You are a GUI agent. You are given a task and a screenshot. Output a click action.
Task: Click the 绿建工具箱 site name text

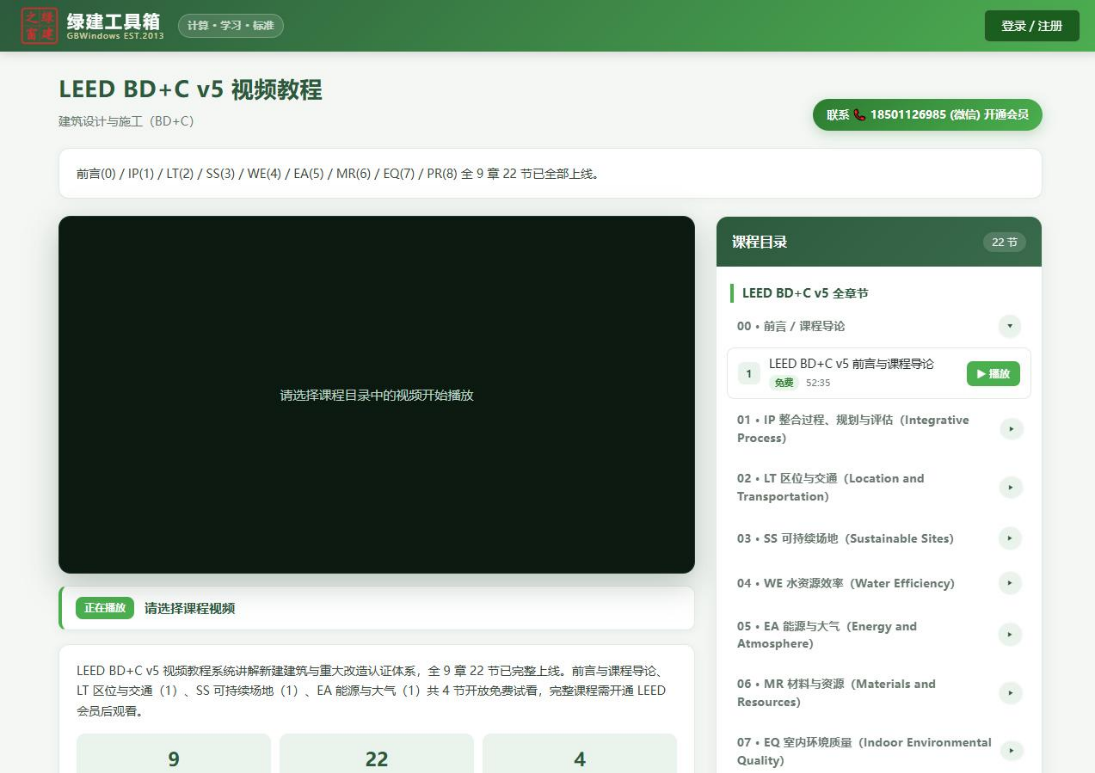point(113,22)
